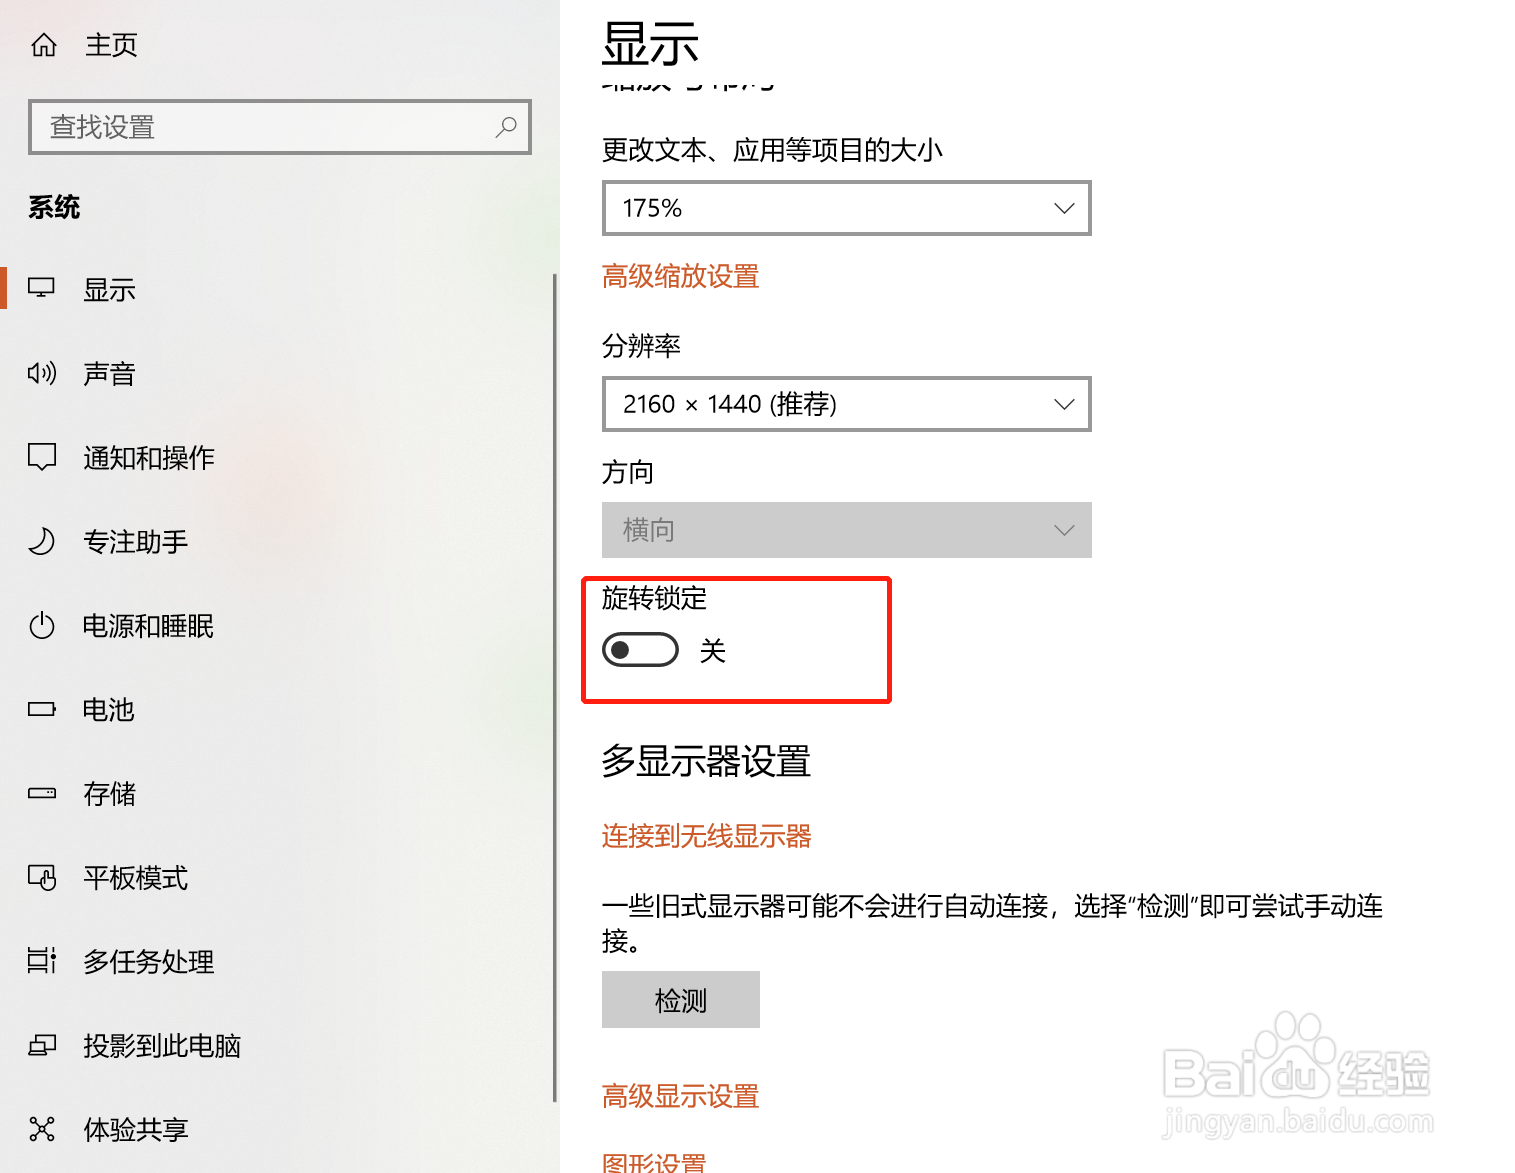Open the 横向 orientation dropdown
Viewport: 1515px width, 1173px height.
(x=845, y=530)
